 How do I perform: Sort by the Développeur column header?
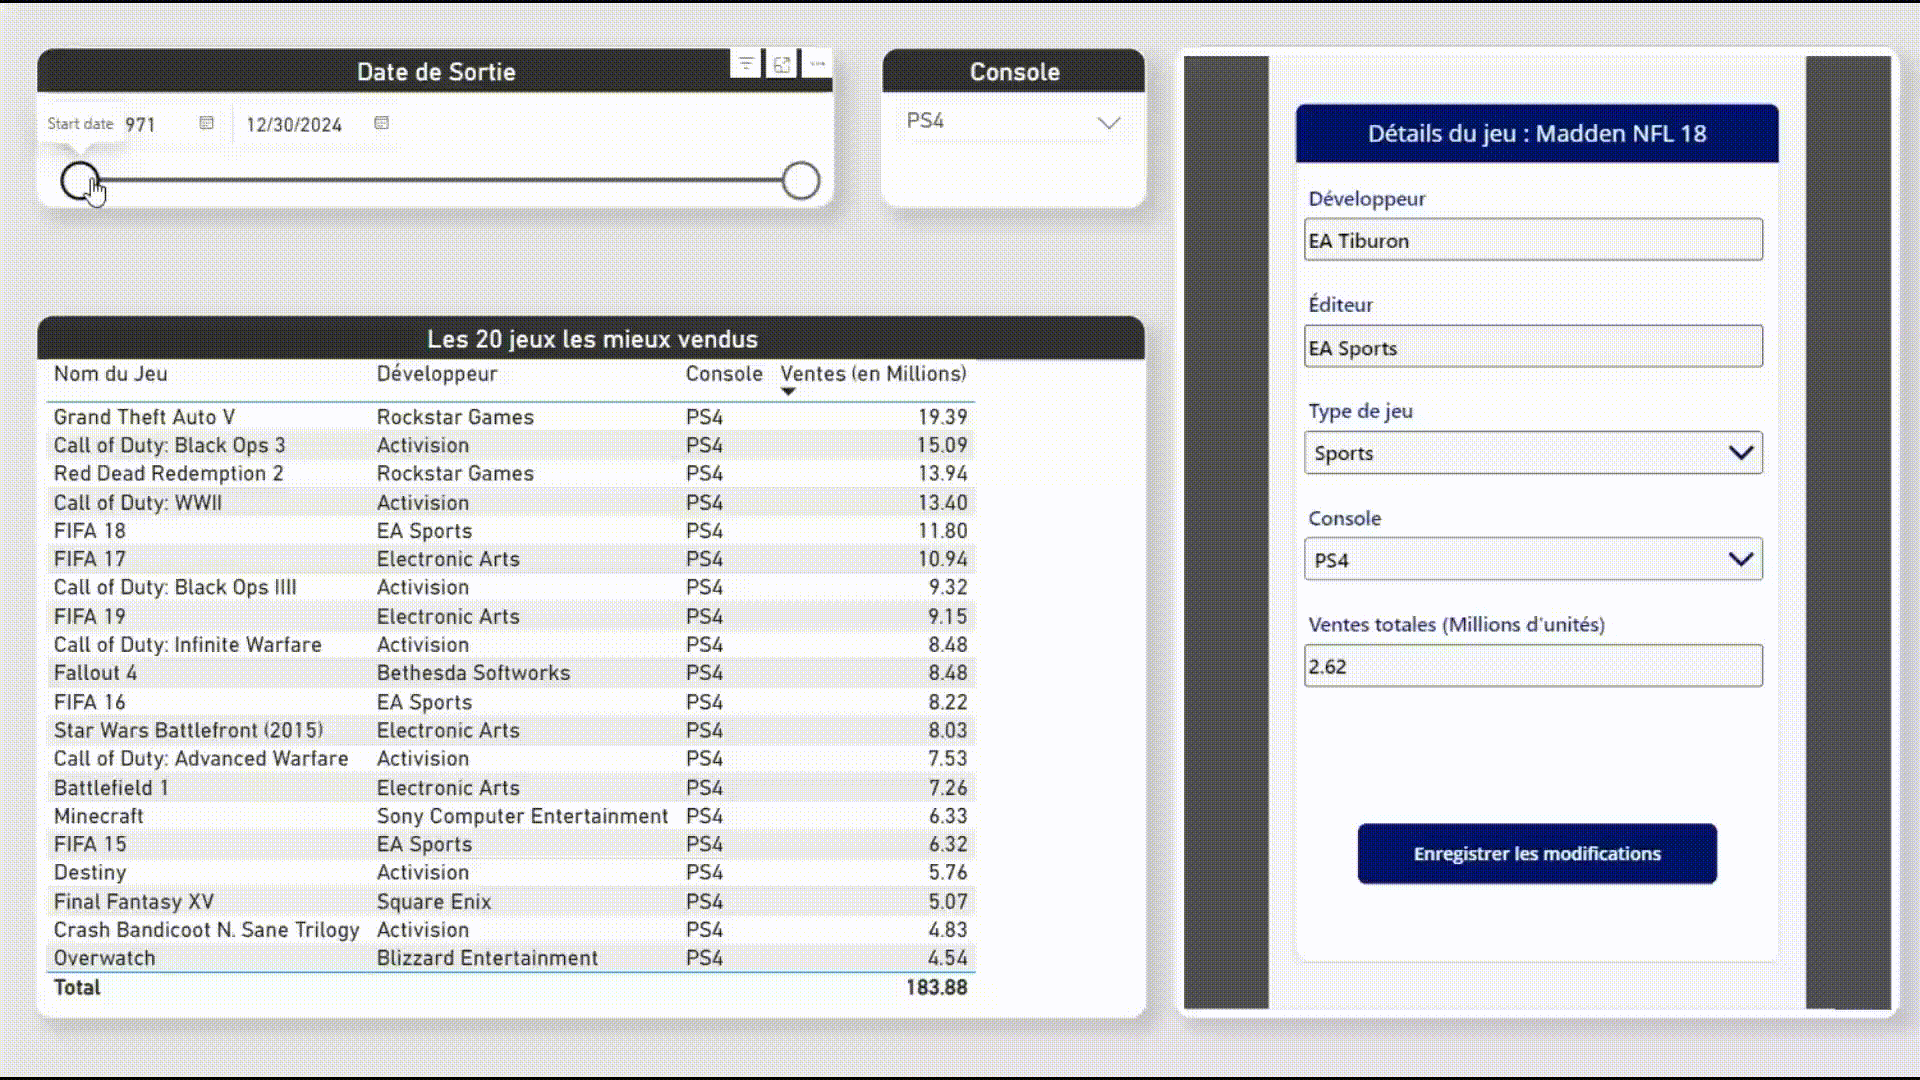(437, 374)
